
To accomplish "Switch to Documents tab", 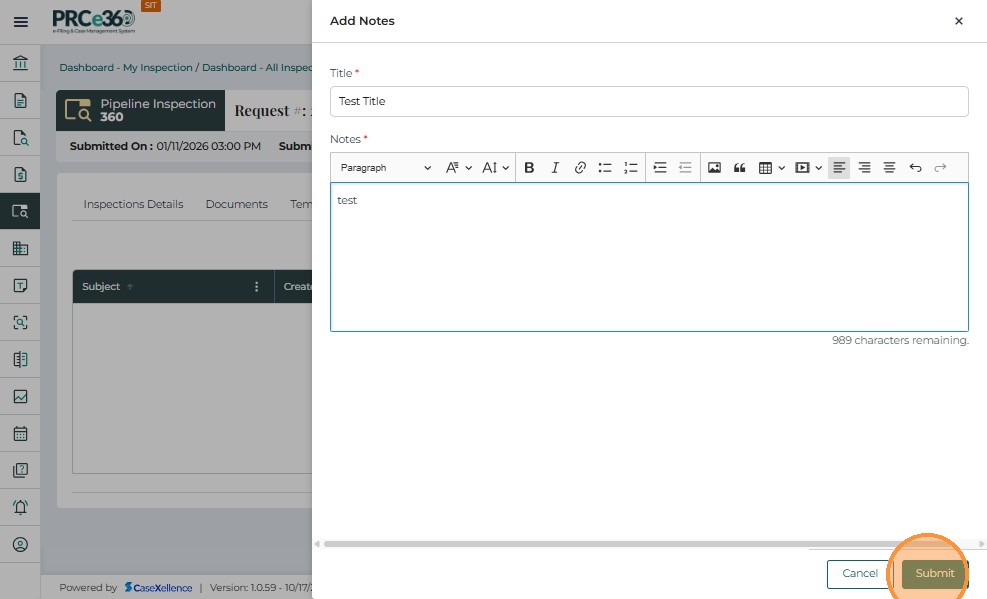I will coord(237,204).
